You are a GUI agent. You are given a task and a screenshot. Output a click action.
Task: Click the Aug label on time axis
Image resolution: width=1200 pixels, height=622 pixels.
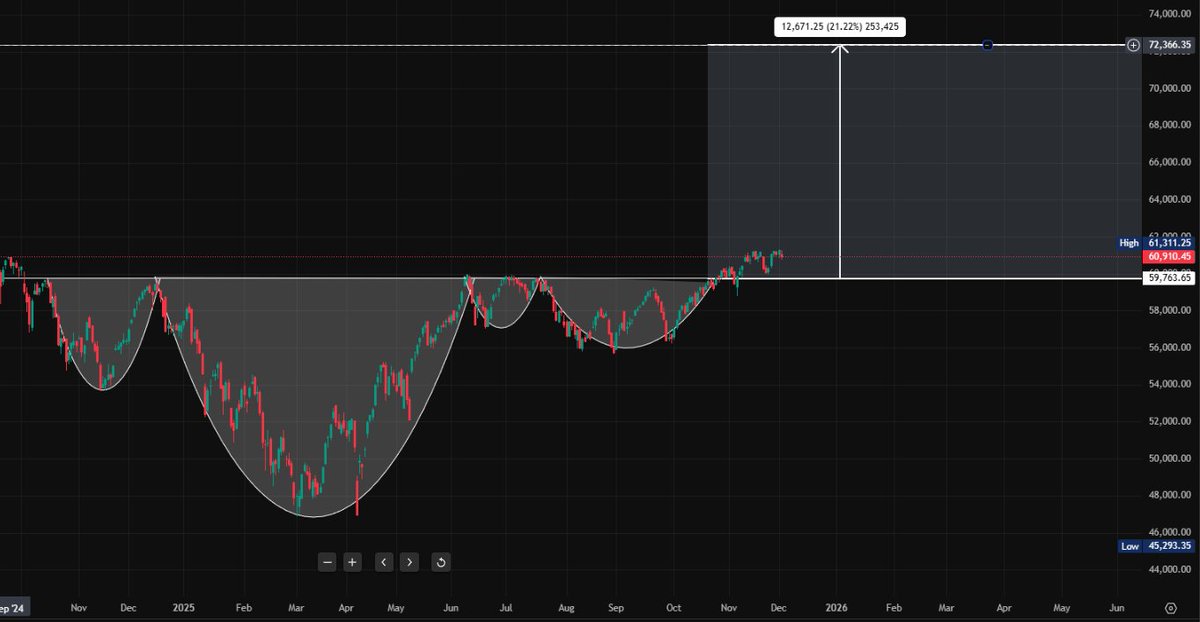566,607
